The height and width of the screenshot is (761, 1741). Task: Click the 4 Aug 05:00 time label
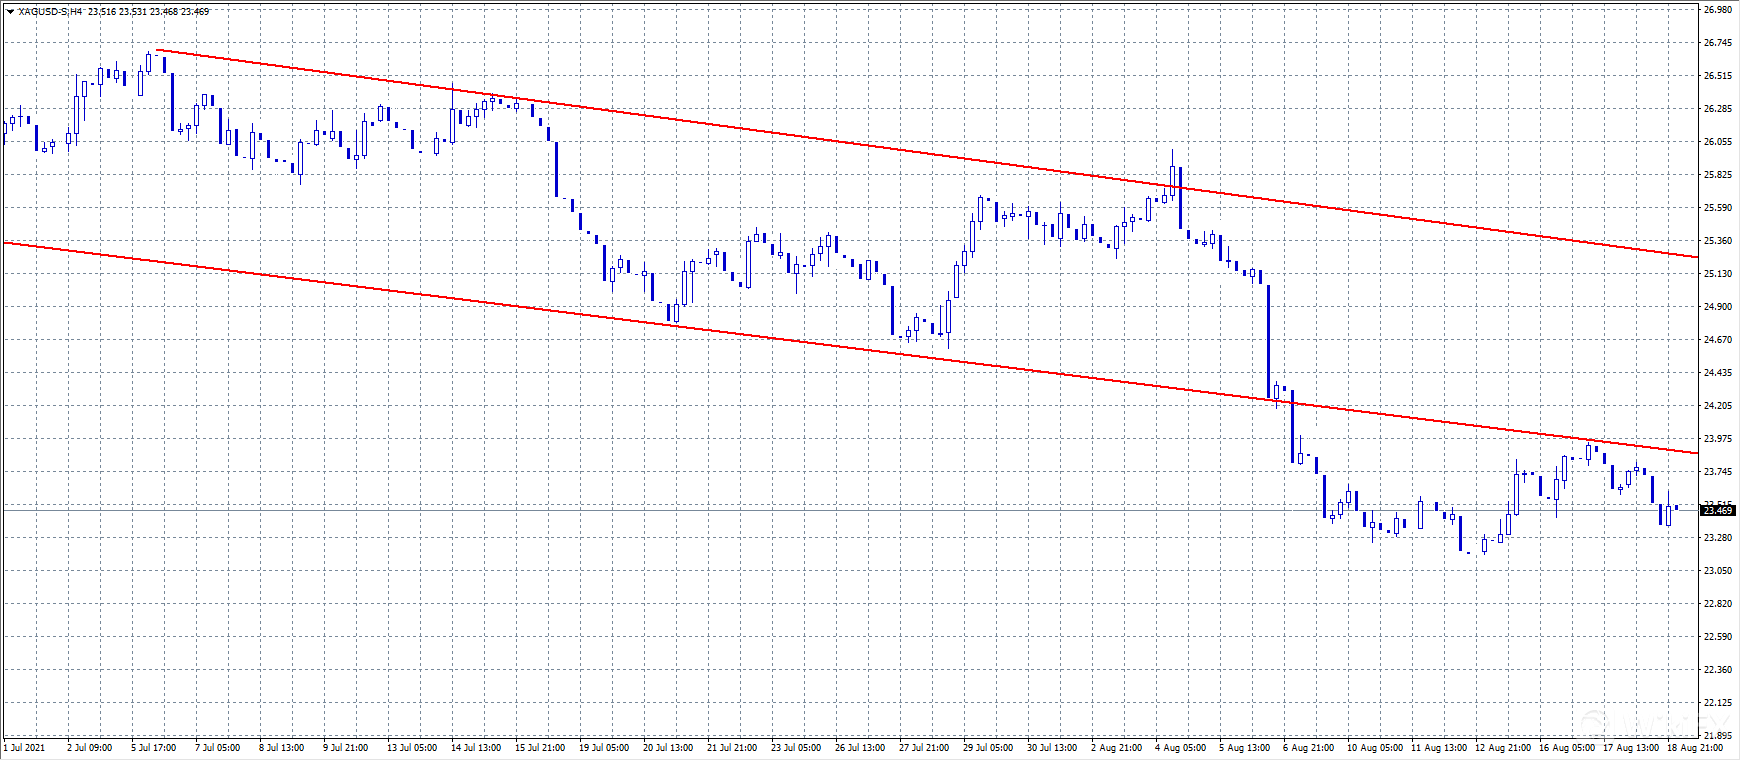tap(1180, 748)
